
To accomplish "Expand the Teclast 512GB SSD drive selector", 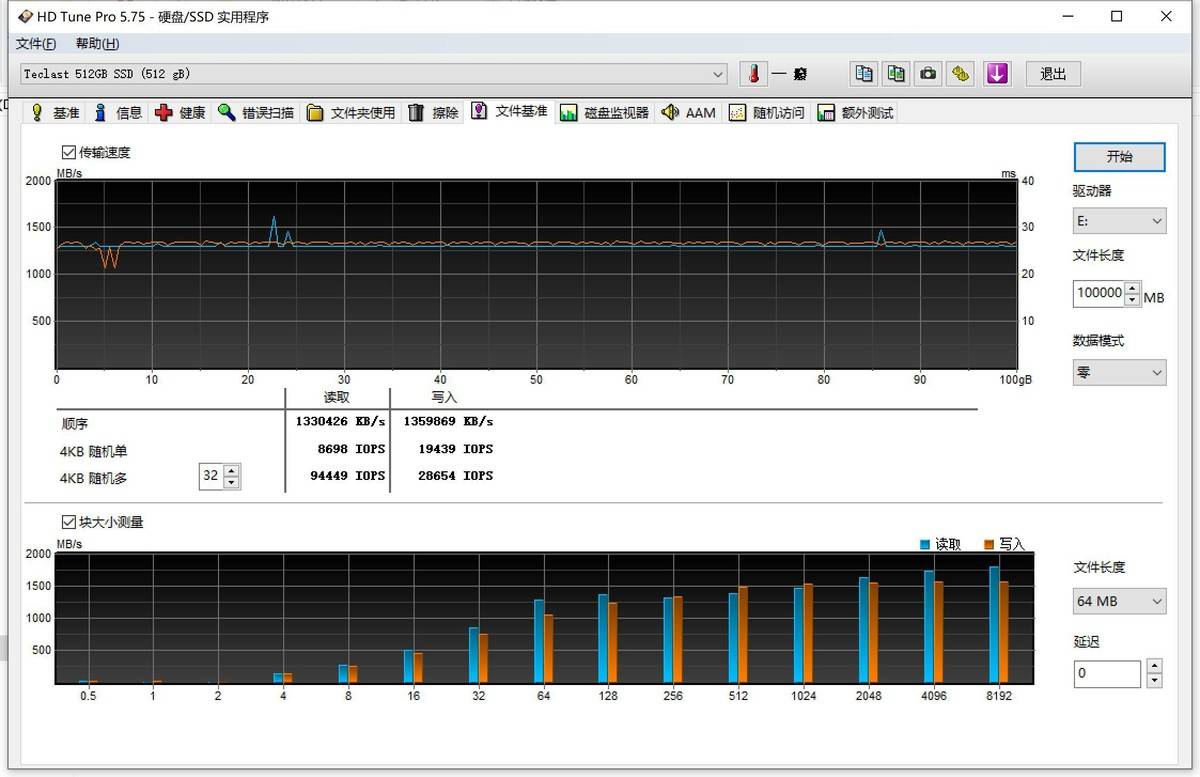I will [x=374, y=74].
